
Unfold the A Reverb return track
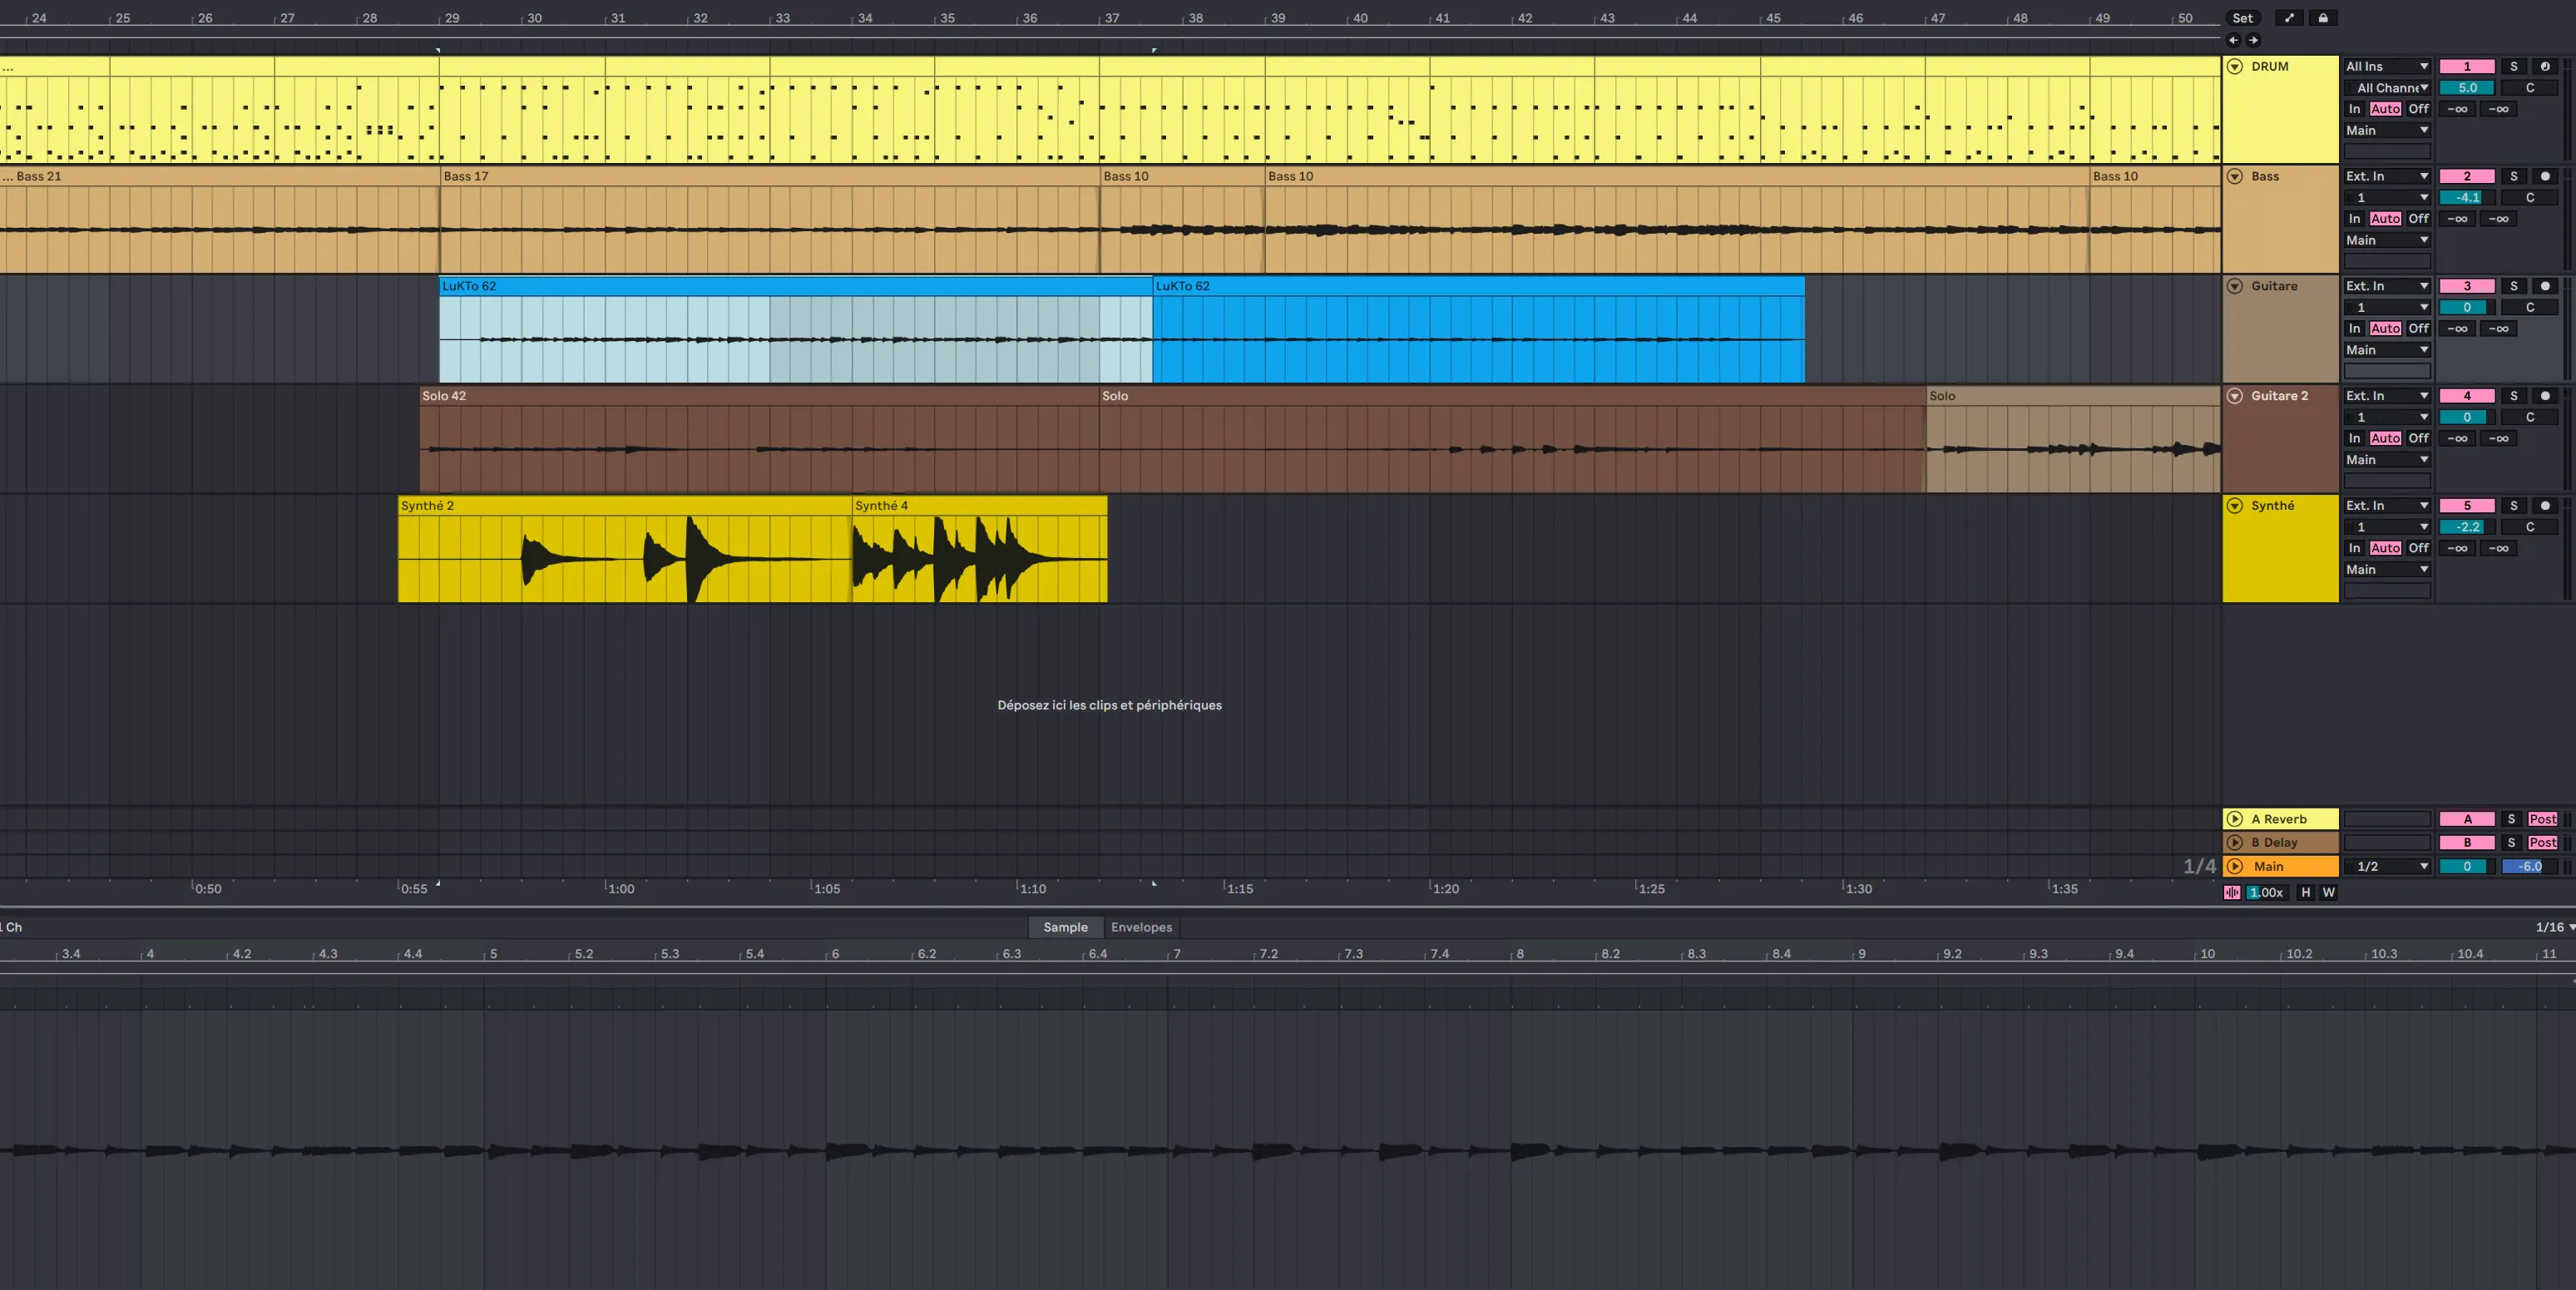tap(2235, 819)
